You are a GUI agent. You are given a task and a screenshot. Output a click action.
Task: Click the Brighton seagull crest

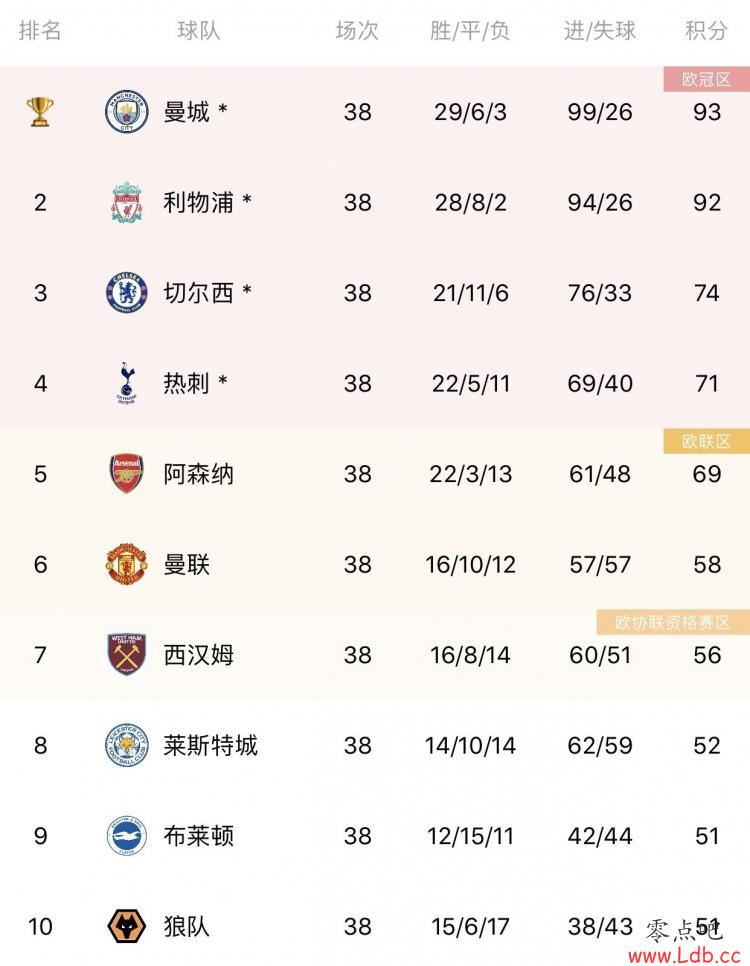127,836
